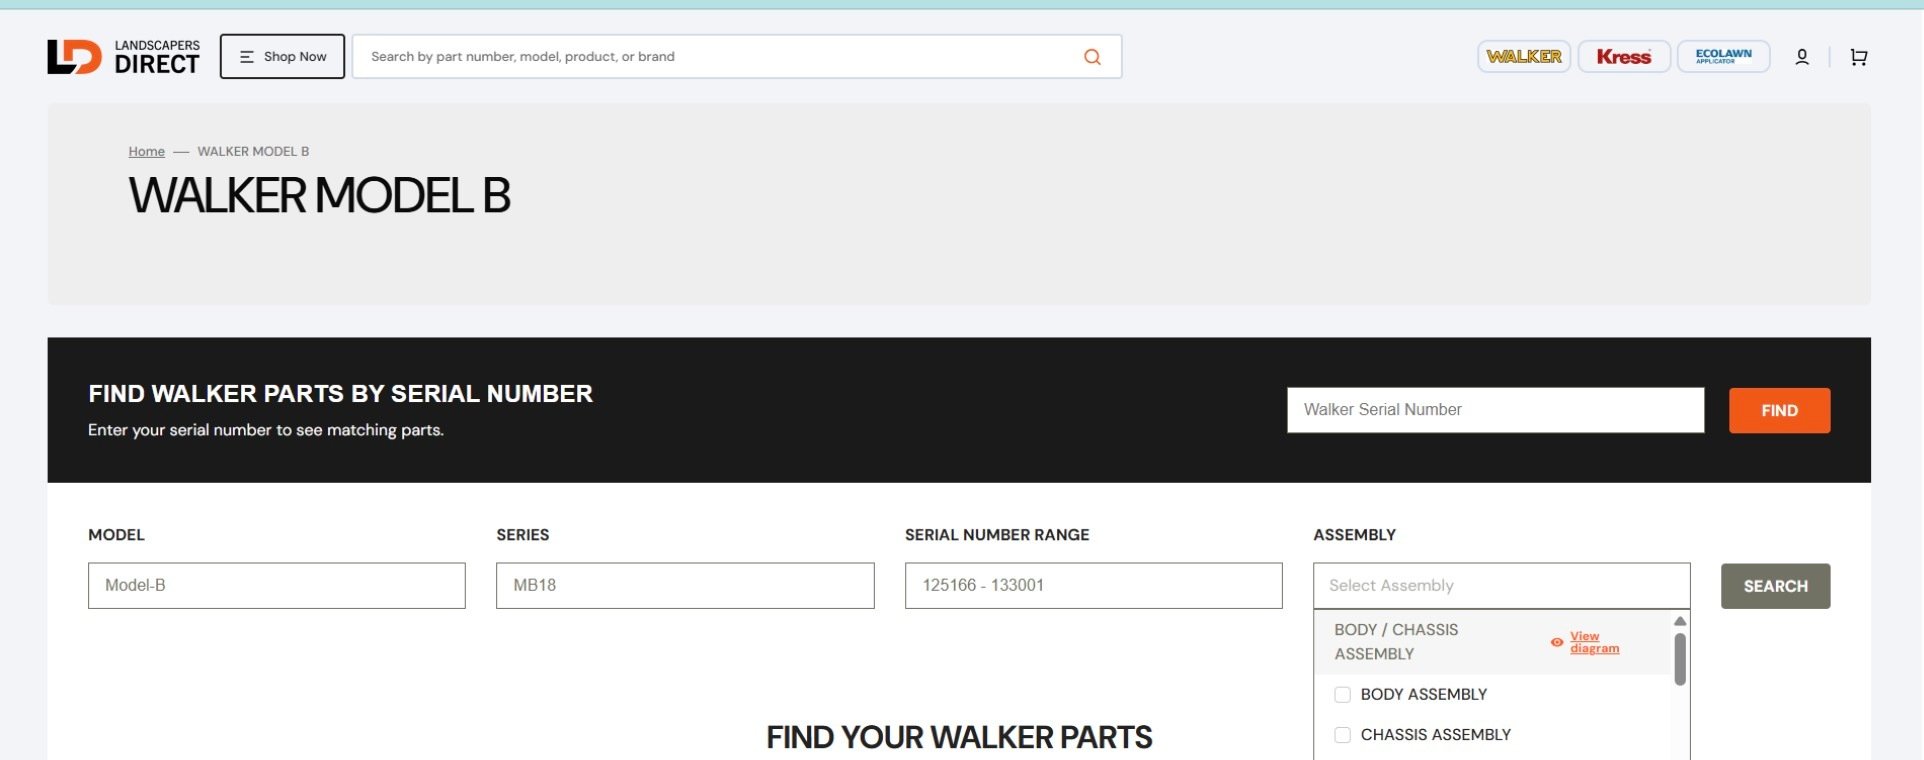Open the Ecolawn brand logo link

(1724, 57)
